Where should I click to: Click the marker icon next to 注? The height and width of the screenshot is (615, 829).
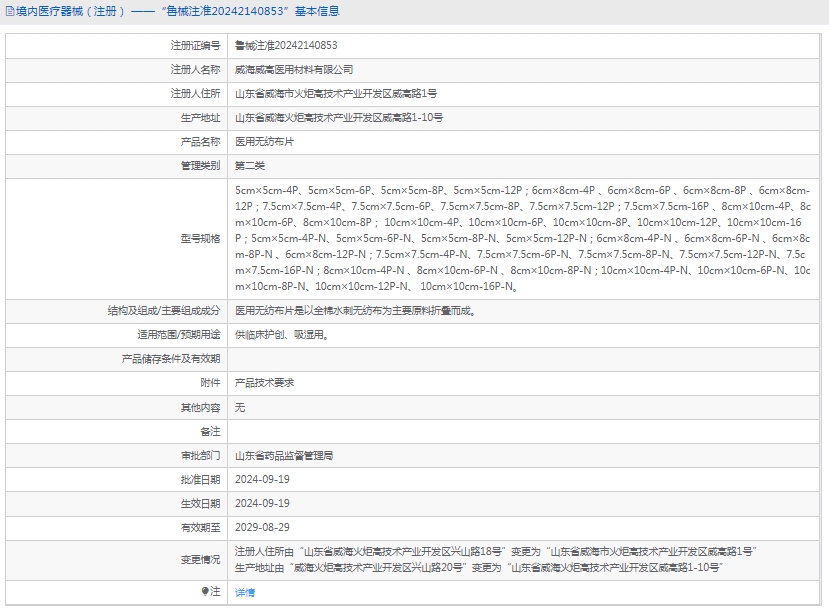pyautogui.click(x=205, y=592)
